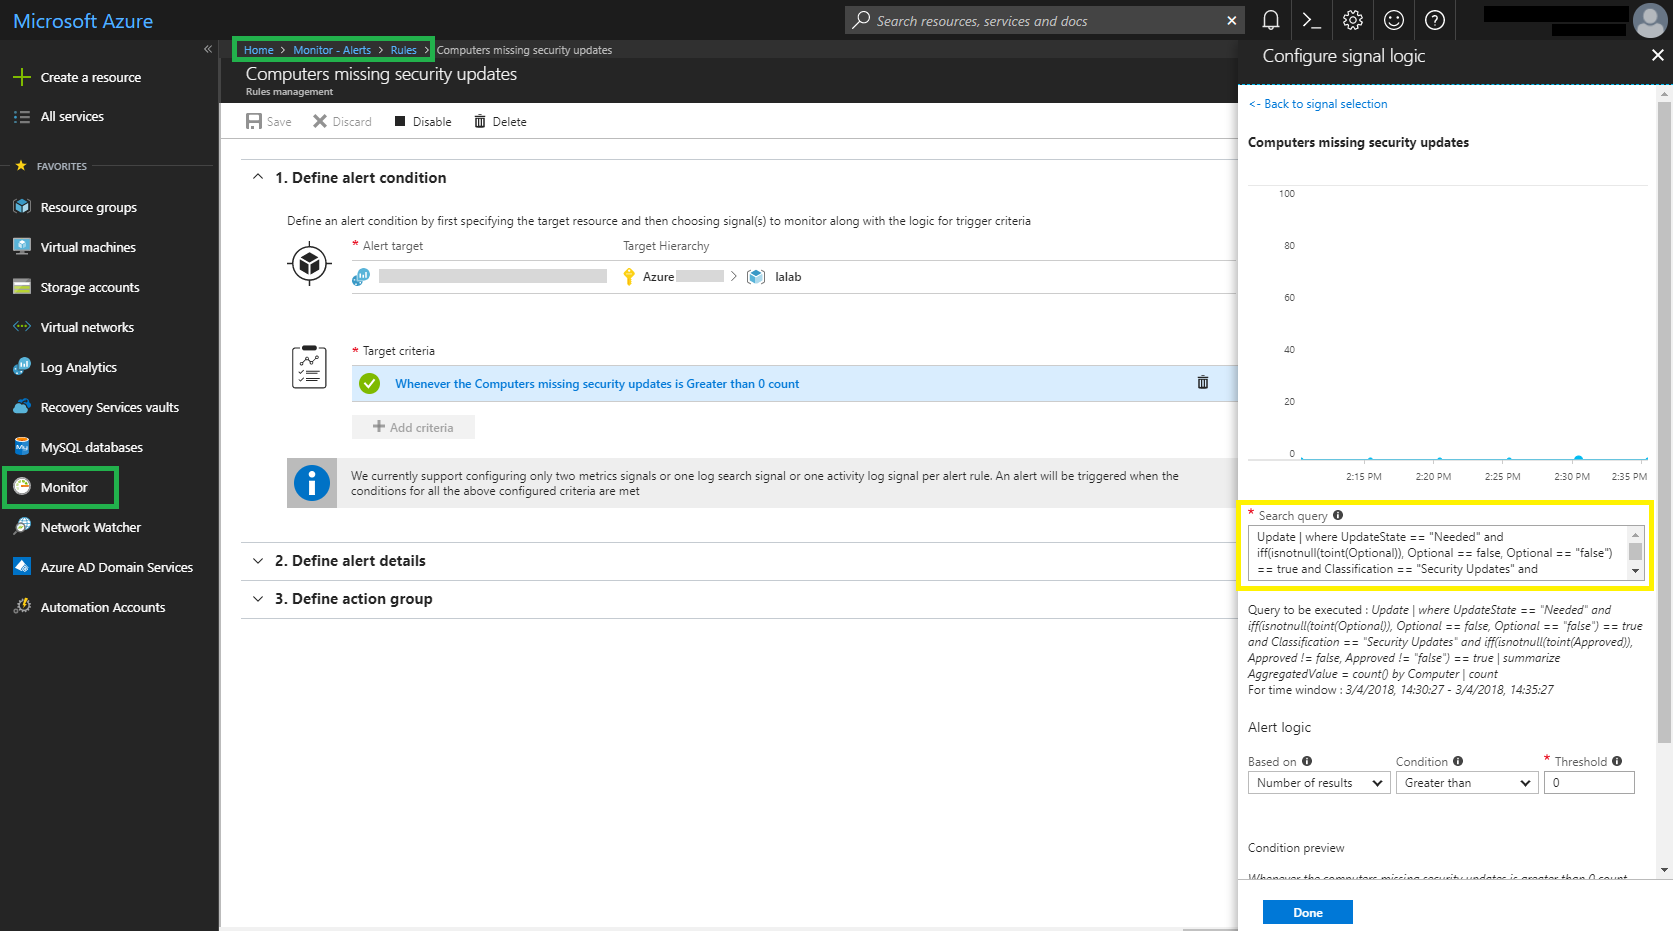Open Virtual machines sidebar label
1673x931 pixels.
[88, 247]
